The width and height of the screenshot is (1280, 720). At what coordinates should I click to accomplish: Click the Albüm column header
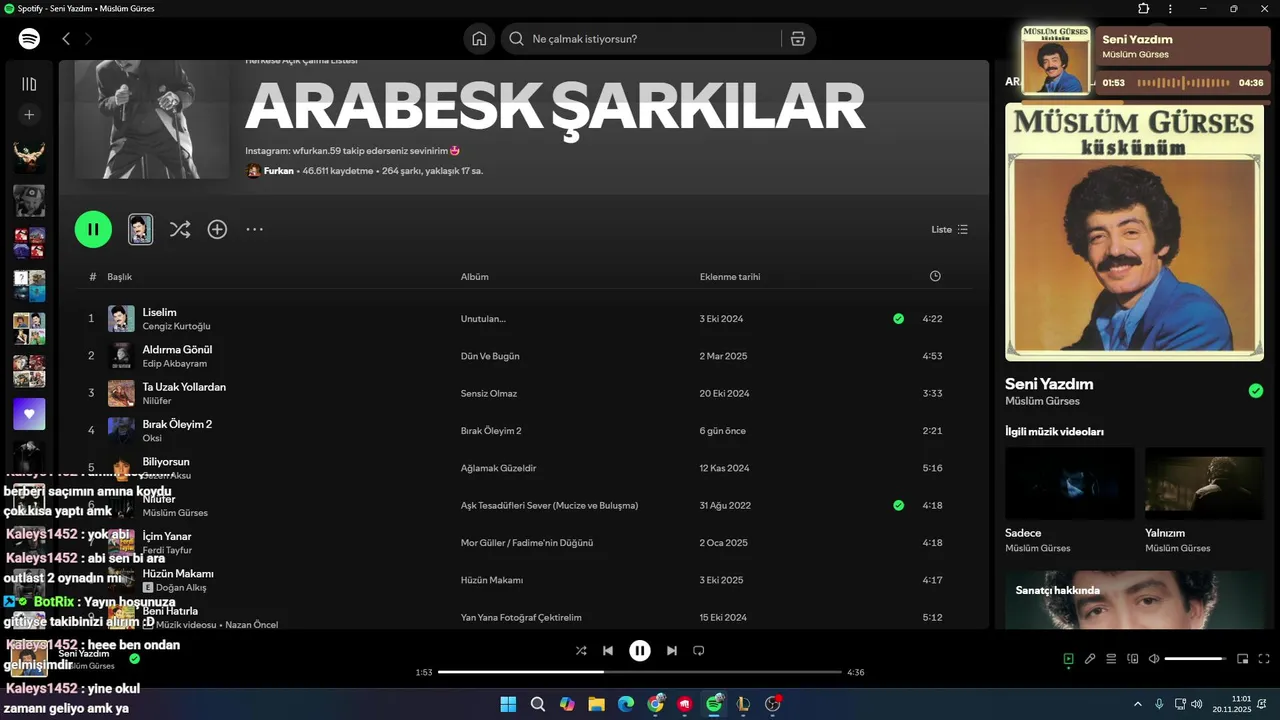point(475,277)
